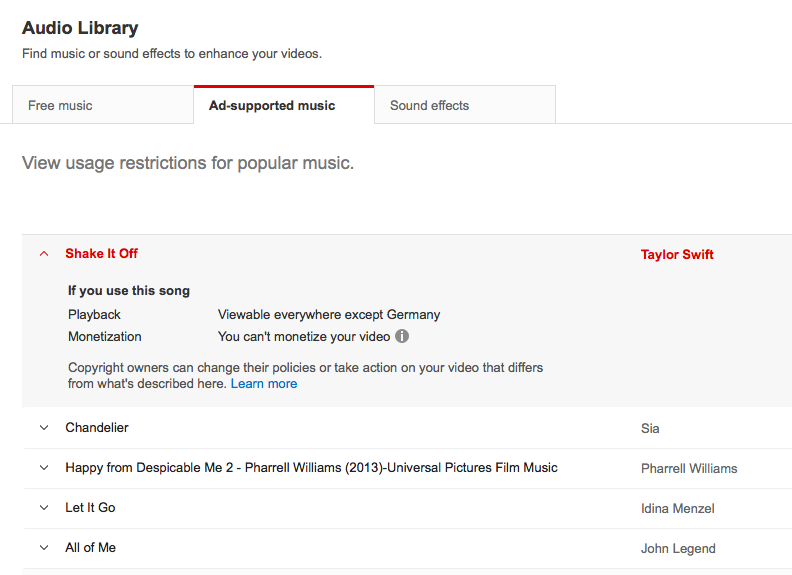Click the info icon beside monetization status
The height and width of the screenshot is (575, 792).
click(402, 337)
